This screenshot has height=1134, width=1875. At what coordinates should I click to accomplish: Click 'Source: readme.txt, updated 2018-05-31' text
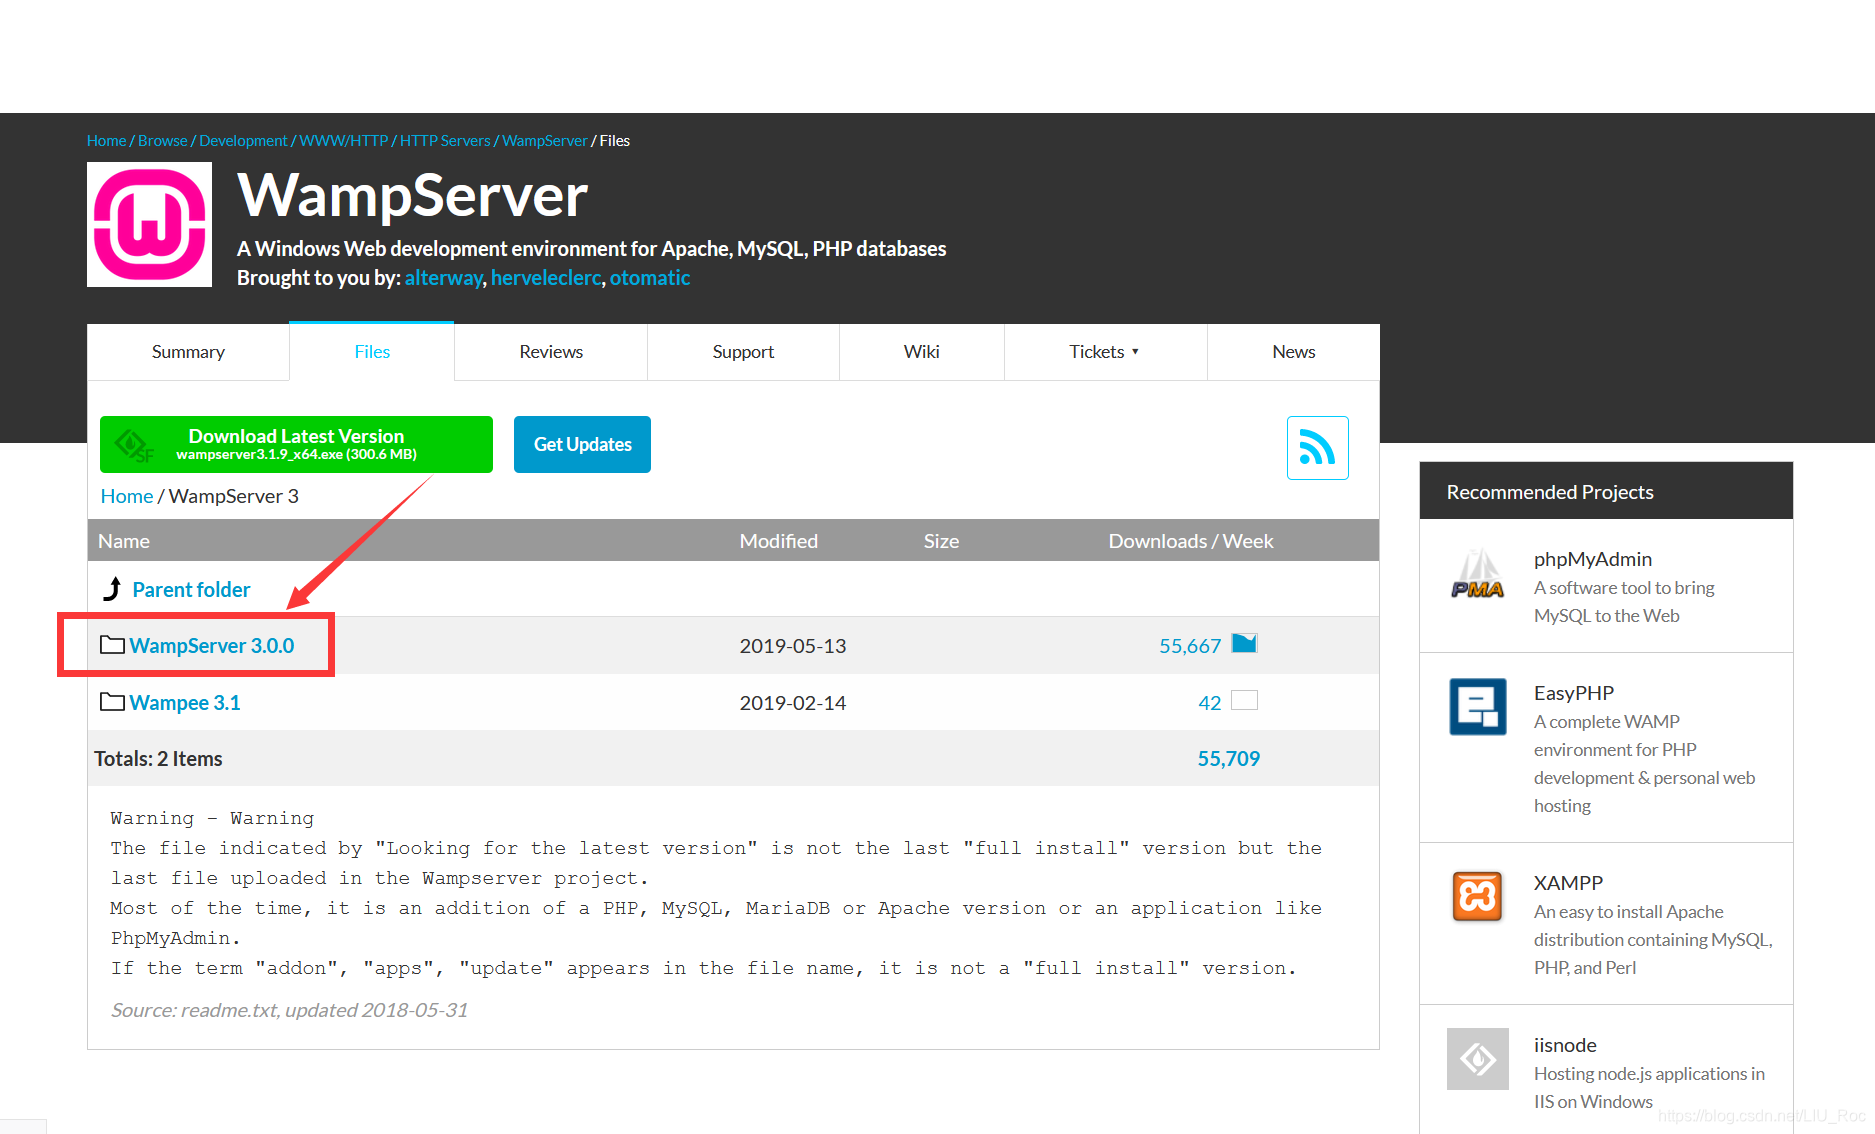289,1010
